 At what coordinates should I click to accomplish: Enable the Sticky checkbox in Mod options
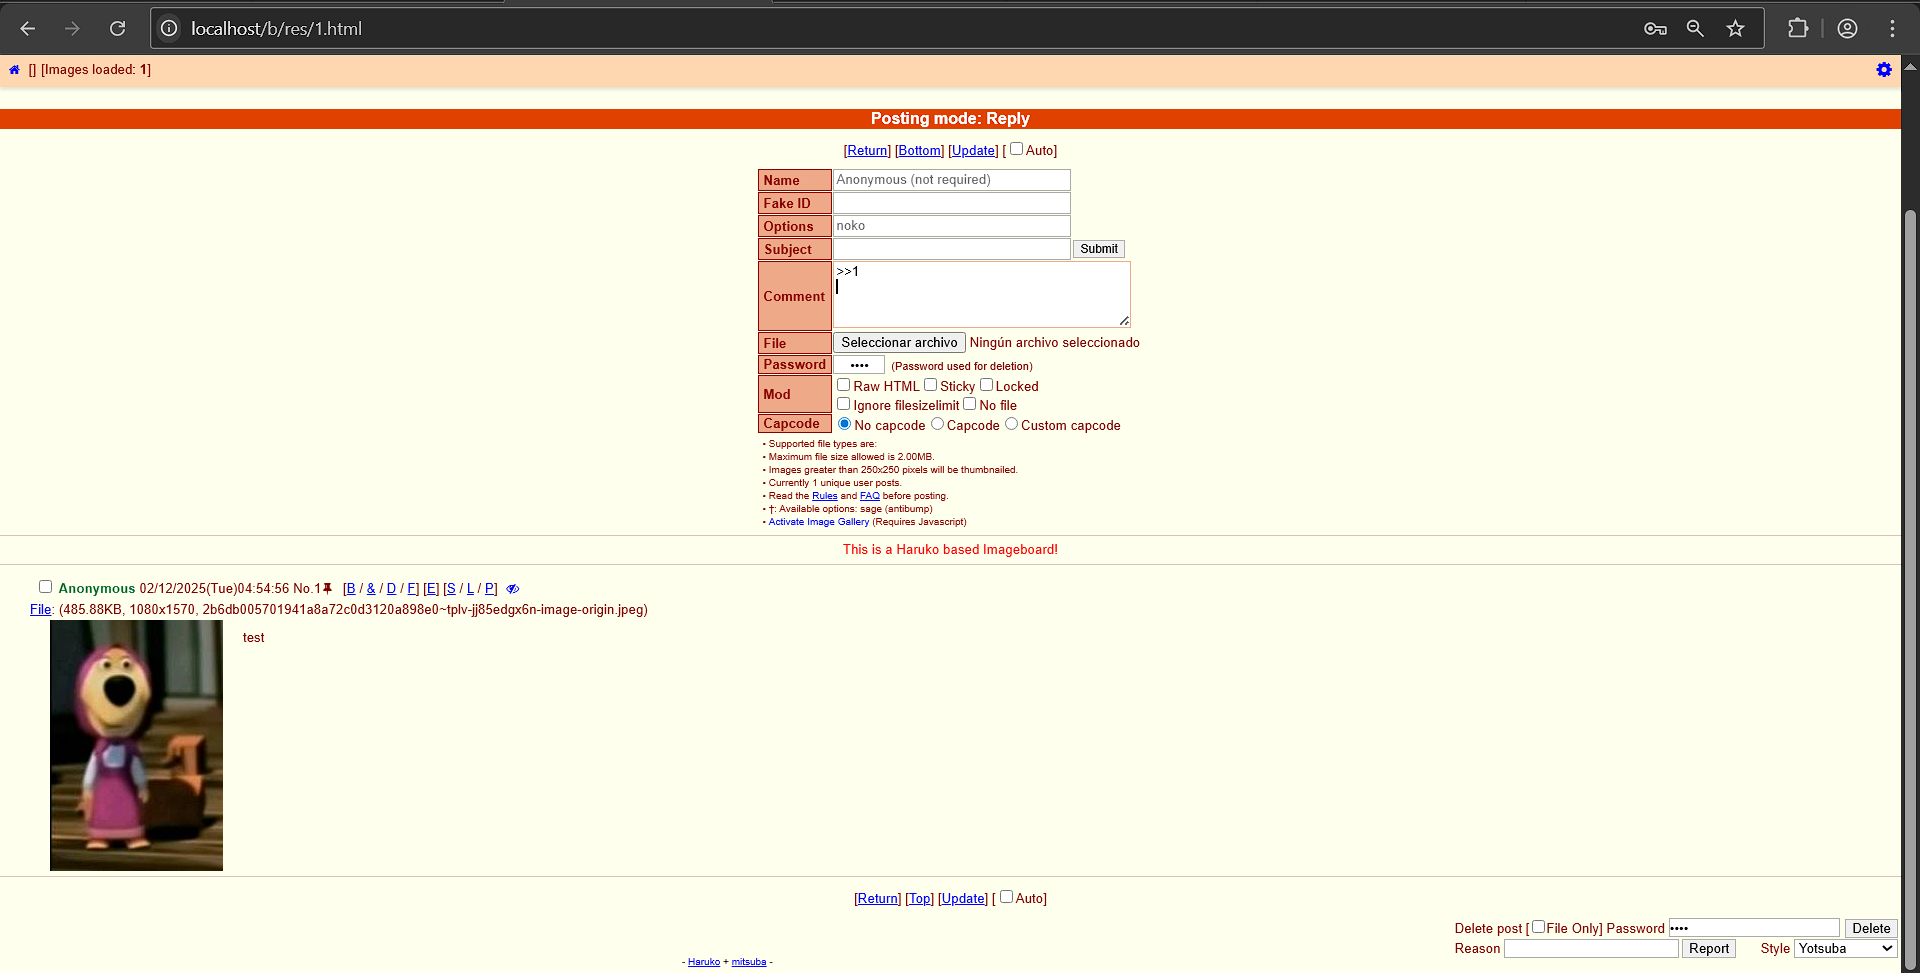click(x=930, y=385)
